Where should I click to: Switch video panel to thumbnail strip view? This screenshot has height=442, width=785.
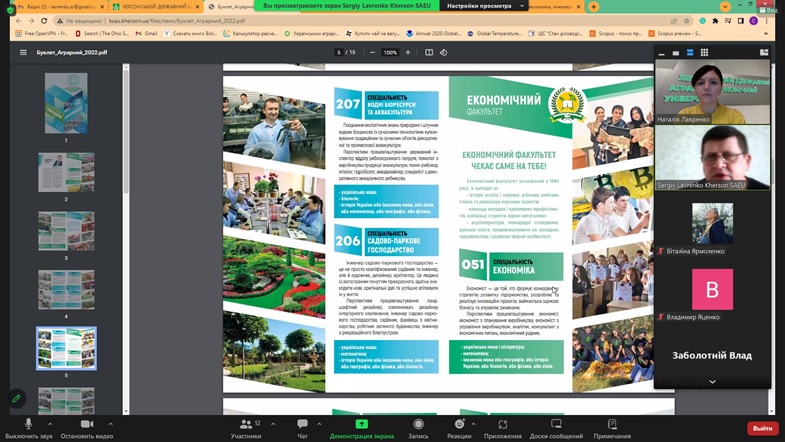[x=690, y=53]
